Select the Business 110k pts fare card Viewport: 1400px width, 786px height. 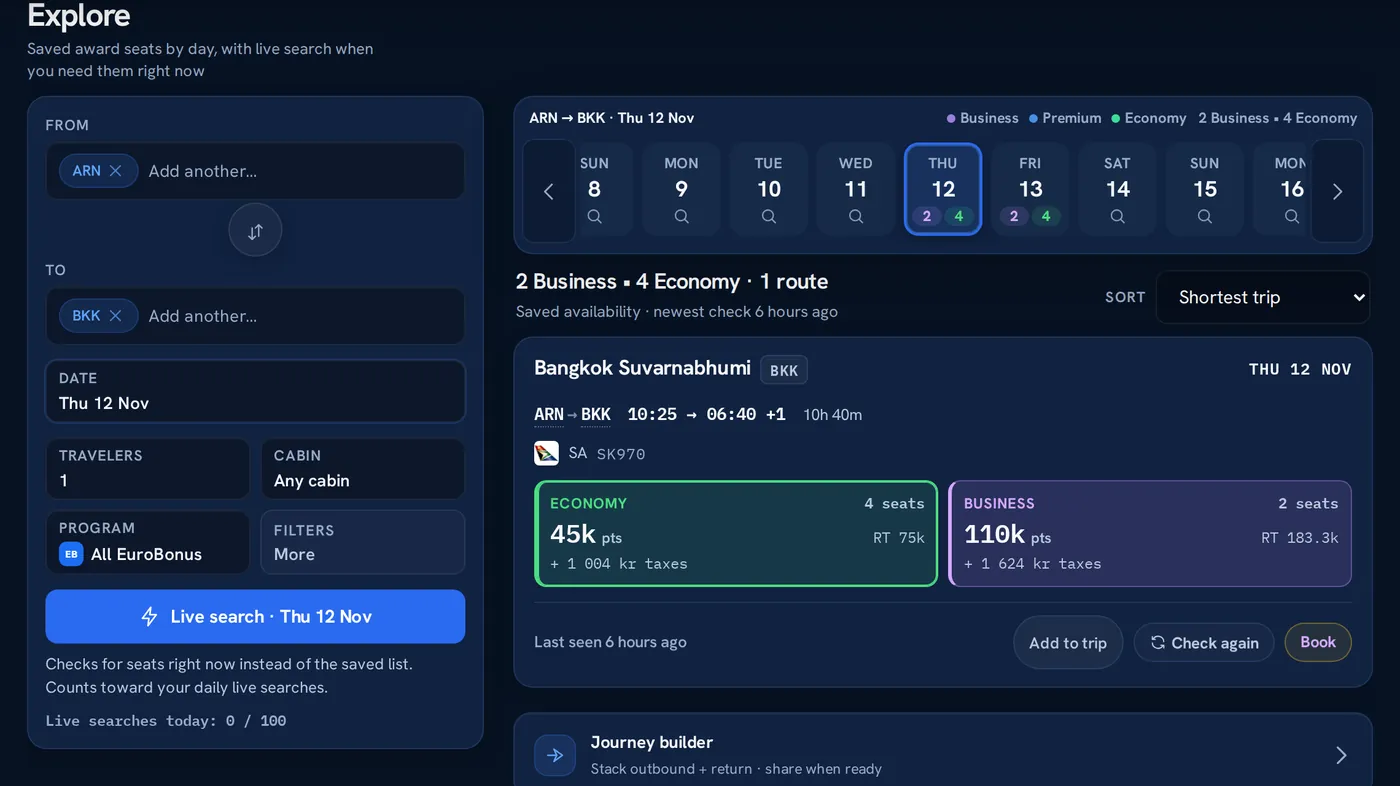coord(1150,534)
